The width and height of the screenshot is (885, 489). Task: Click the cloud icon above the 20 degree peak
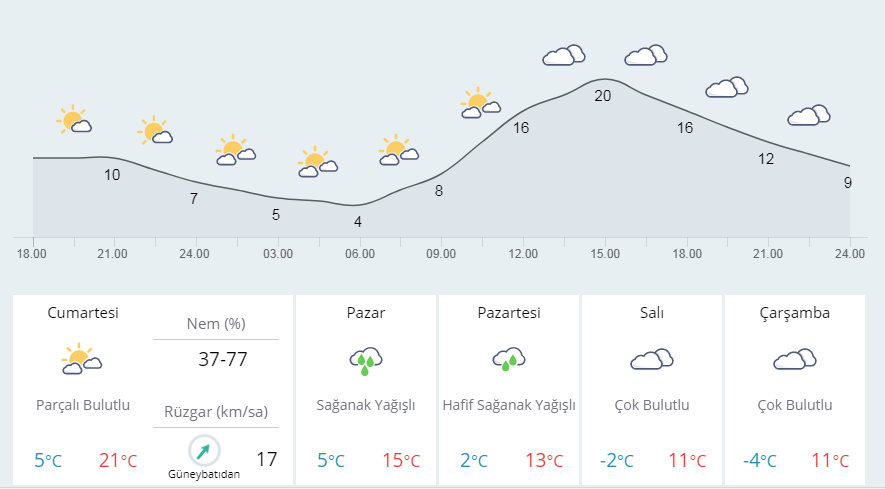pyautogui.click(x=564, y=55)
